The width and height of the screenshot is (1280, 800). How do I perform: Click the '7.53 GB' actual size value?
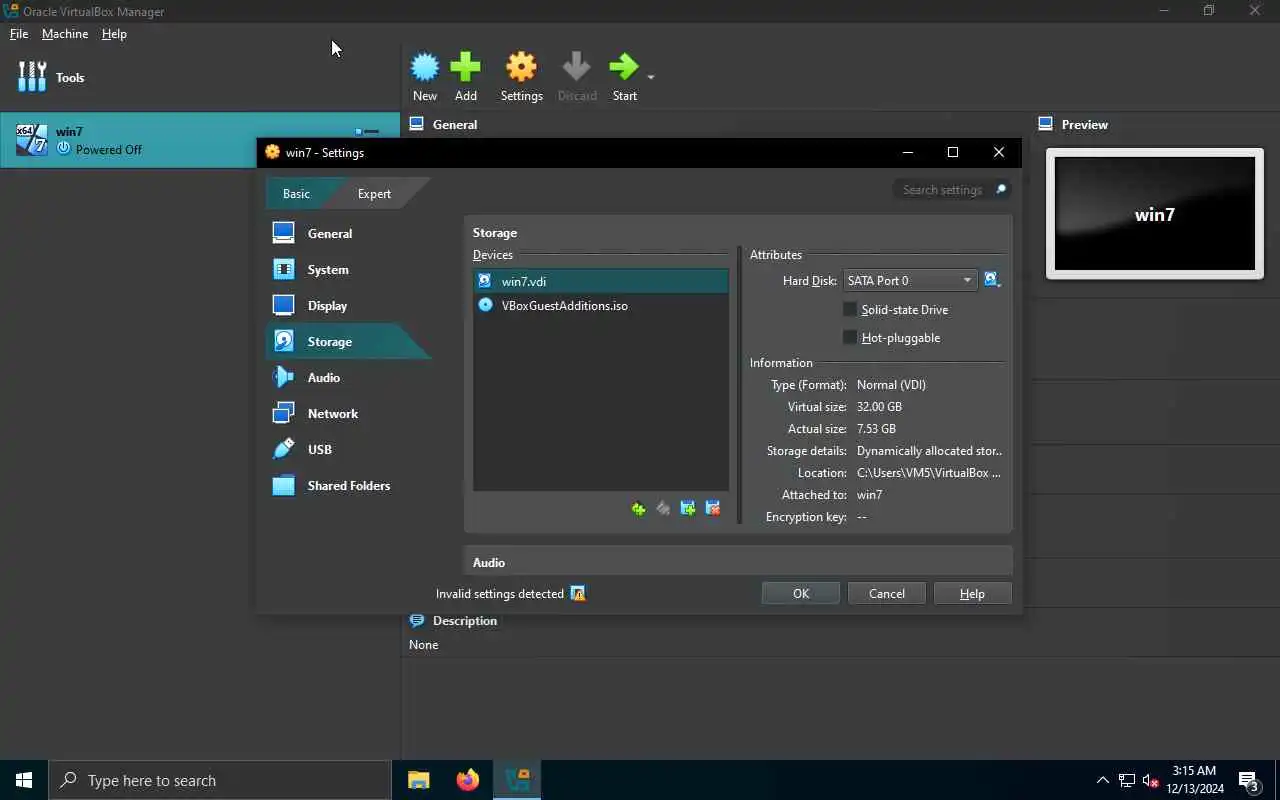876,428
